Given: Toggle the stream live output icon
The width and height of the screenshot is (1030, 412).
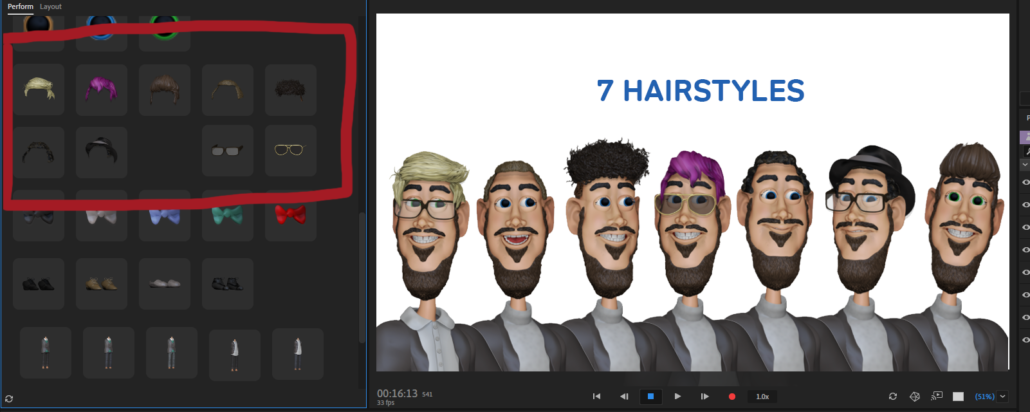Looking at the screenshot, I should pyautogui.click(x=937, y=397).
